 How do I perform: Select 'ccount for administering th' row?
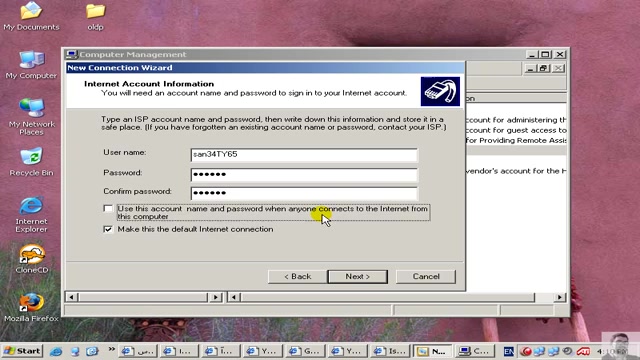point(516,120)
